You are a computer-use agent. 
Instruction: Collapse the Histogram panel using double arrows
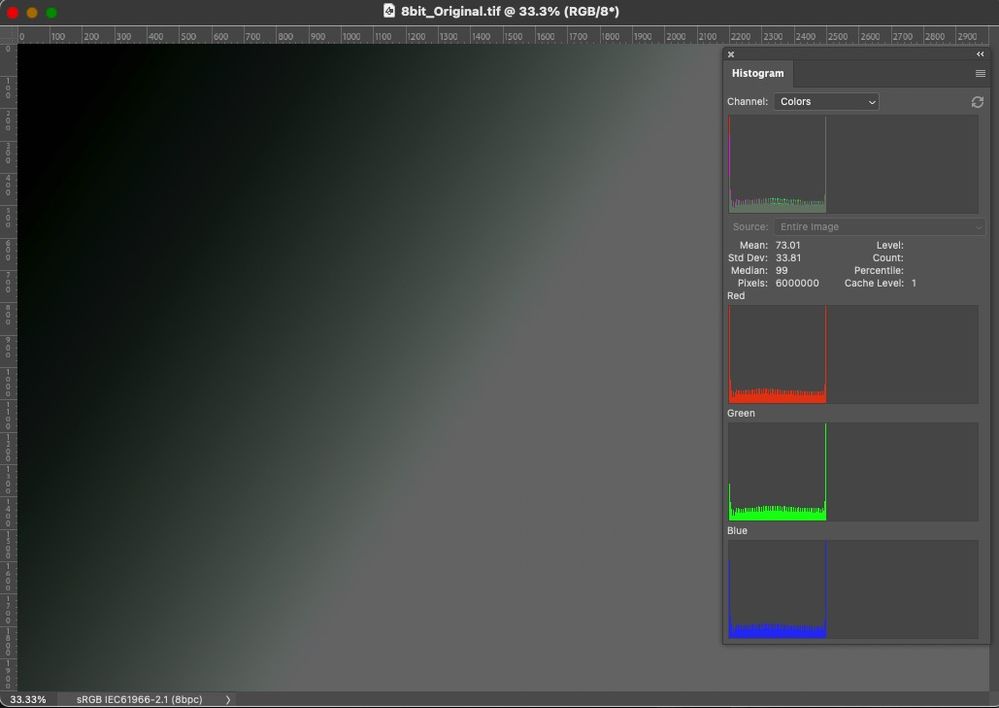(980, 54)
